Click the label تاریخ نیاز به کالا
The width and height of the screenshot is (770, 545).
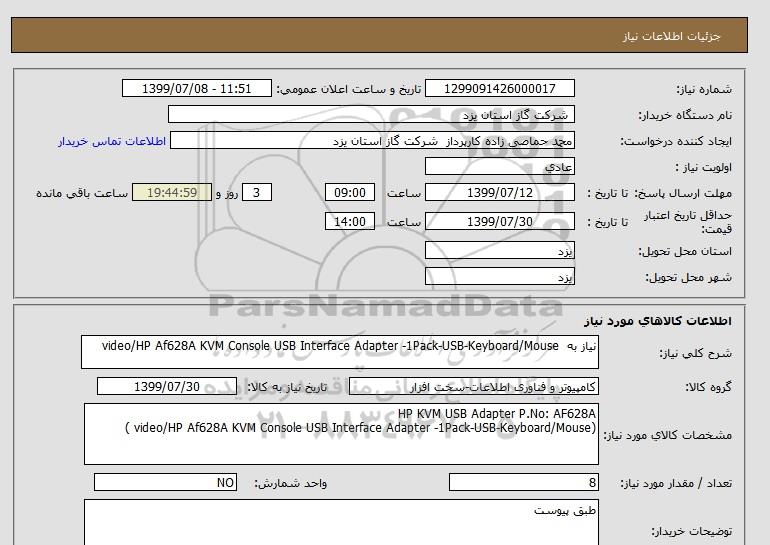coord(287,387)
